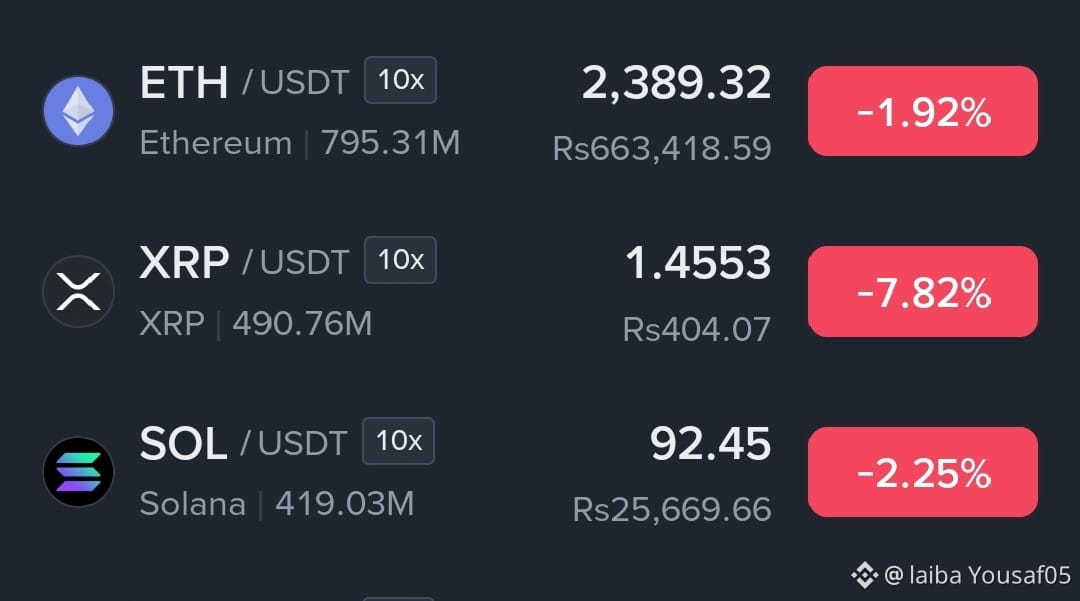This screenshot has width=1080, height=601.
Task: Open the @laiba Yousaf05 profile watermark
Action: pos(977,575)
